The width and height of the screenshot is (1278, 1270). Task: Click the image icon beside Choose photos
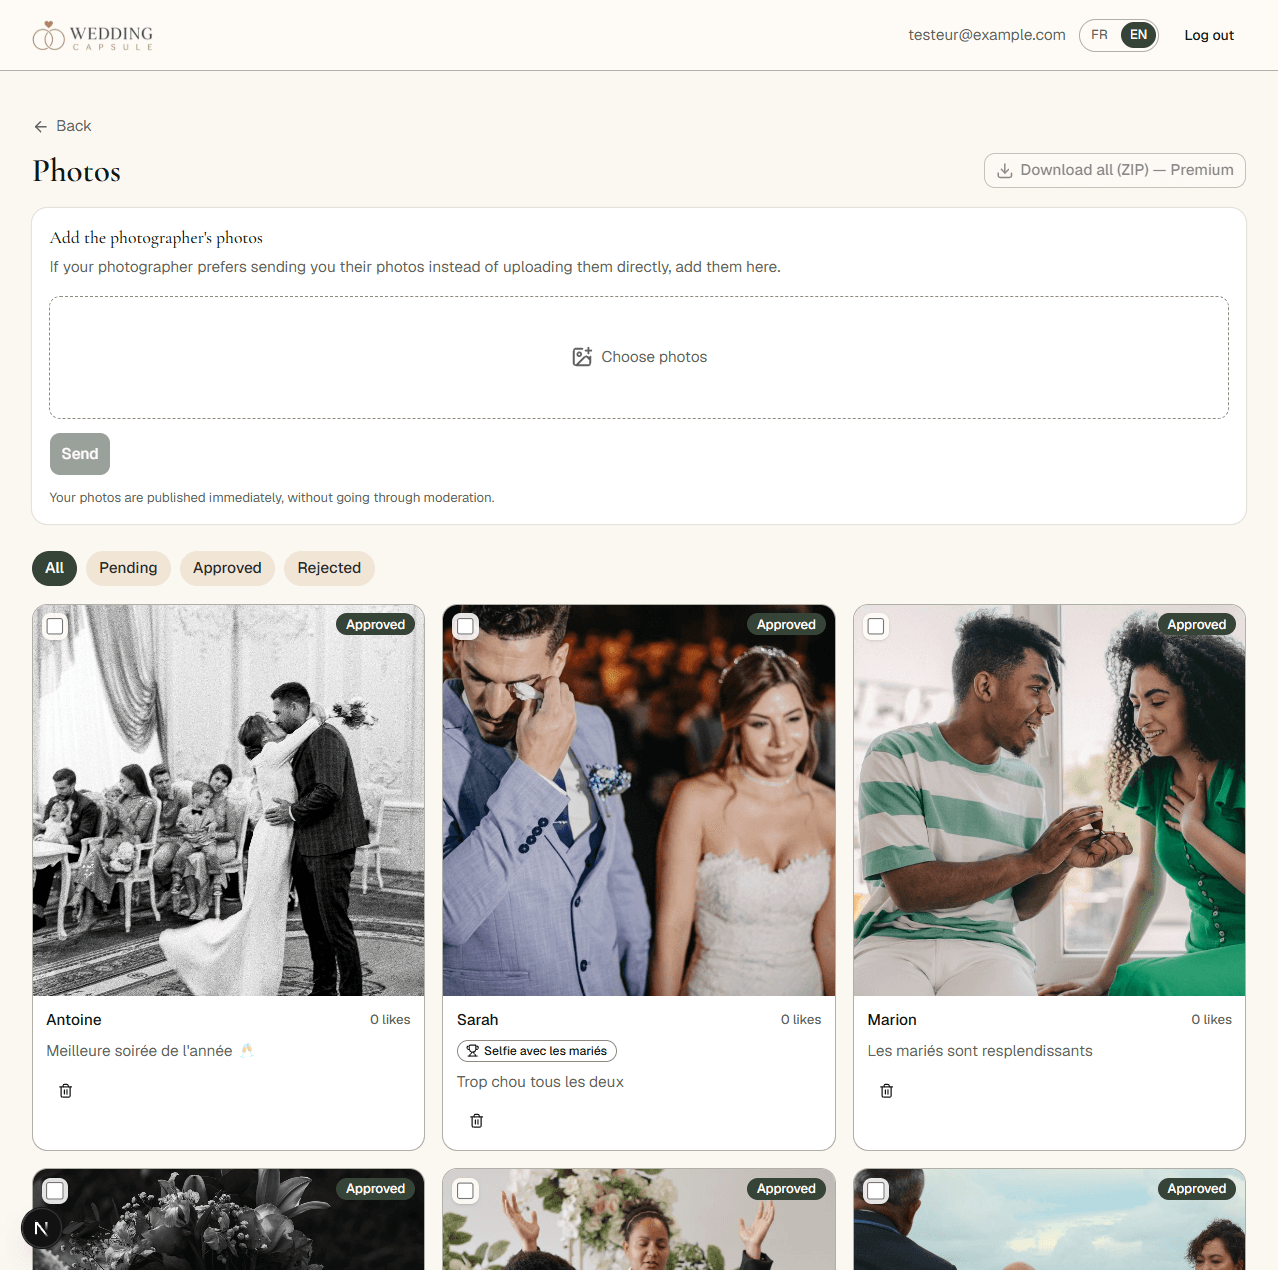tap(582, 357)
